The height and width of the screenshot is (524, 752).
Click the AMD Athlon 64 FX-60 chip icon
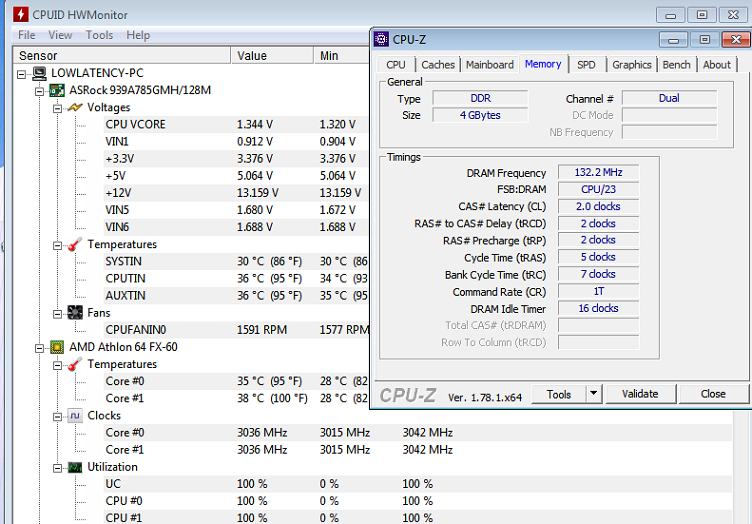click(x=57, y=347)
